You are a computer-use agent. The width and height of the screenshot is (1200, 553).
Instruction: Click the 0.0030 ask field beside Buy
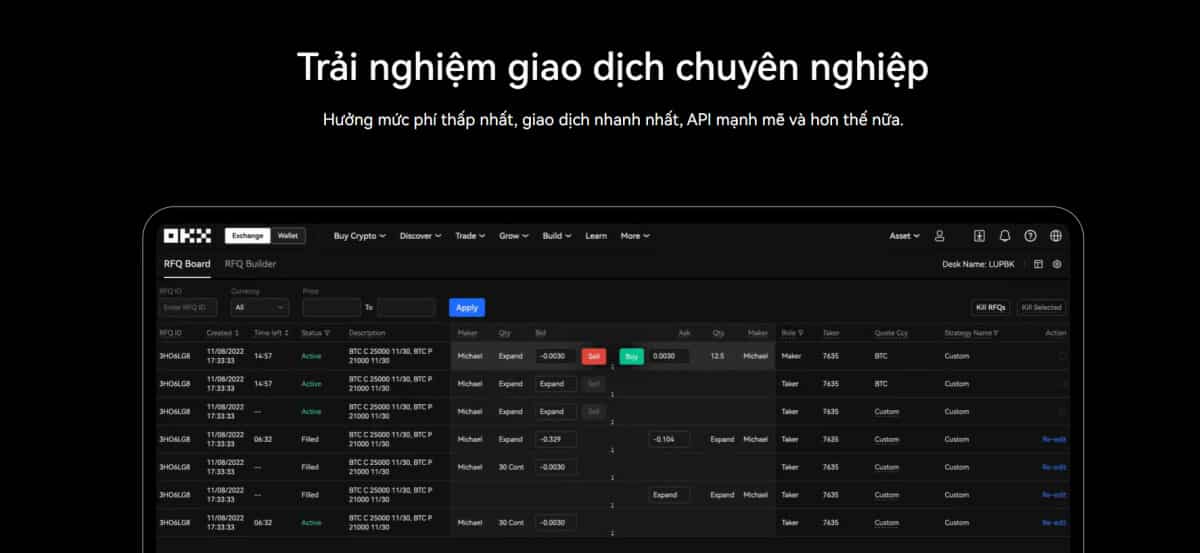point(668,356)
